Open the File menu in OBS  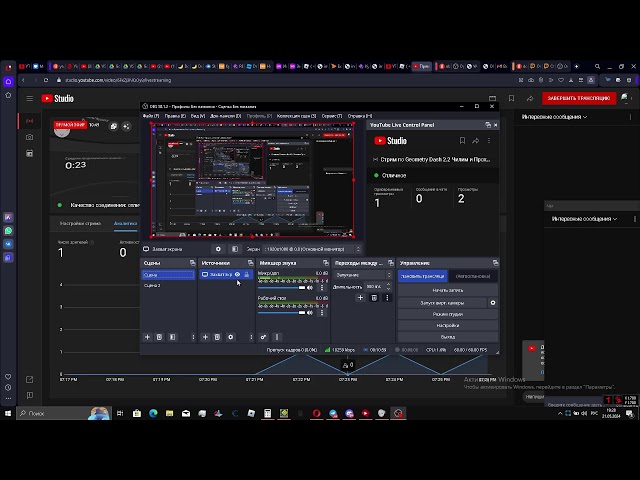[x=151, y=116]
